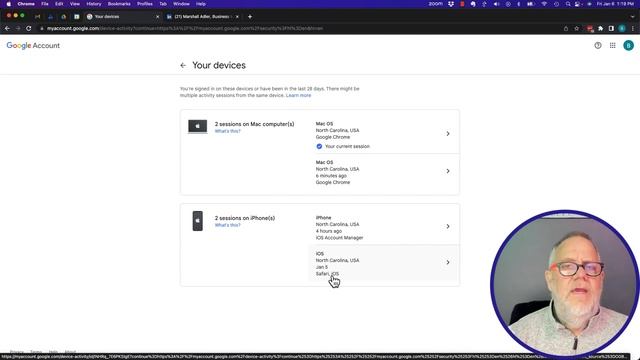Image resolution: width=640 pixels, height=360 pixels.
Task: Click What's this under iPhone sessions
Action: (x=227, y=225)
